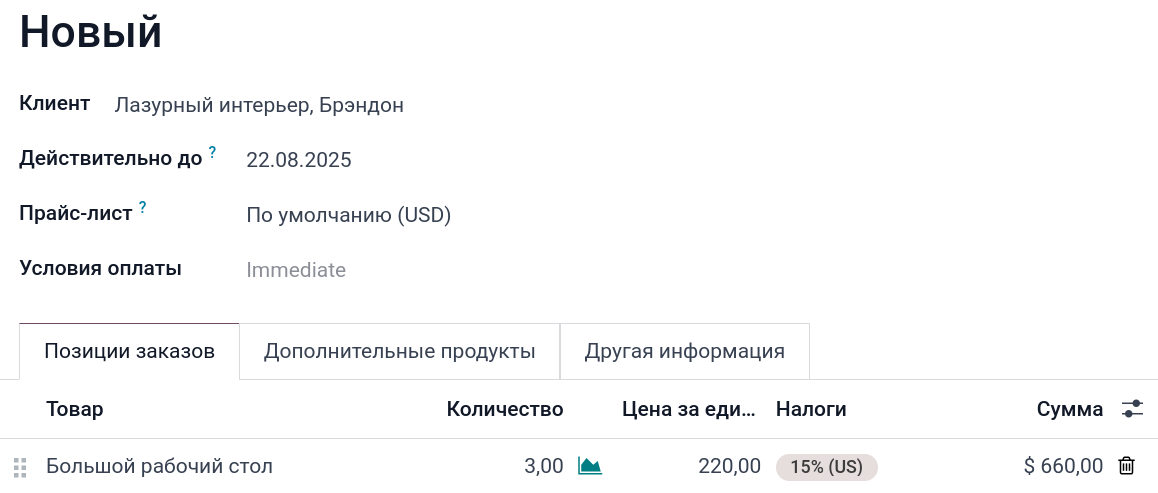Click product name Большой рабочий стол
This screenshot has width=1158, height=493.
click(x=159, y=466)
